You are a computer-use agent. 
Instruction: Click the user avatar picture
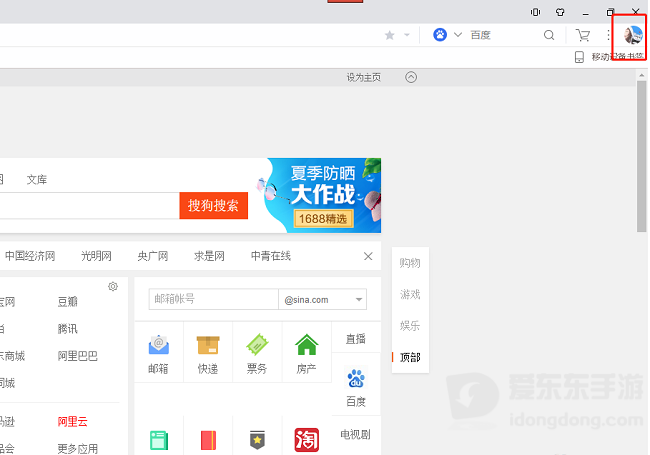point(633,35)
